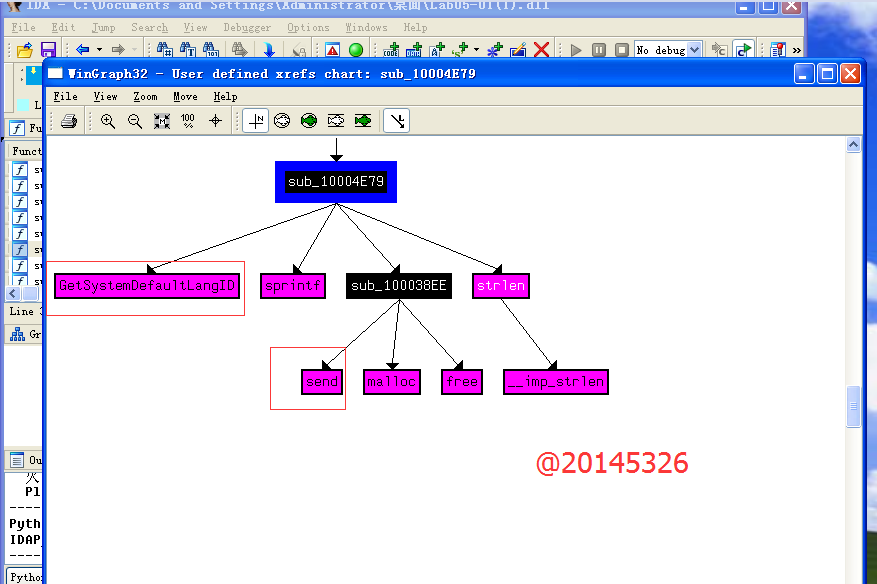The image size is (877, 584).
Task: Set zoom to 100% icon
Action: pos(188,121)
